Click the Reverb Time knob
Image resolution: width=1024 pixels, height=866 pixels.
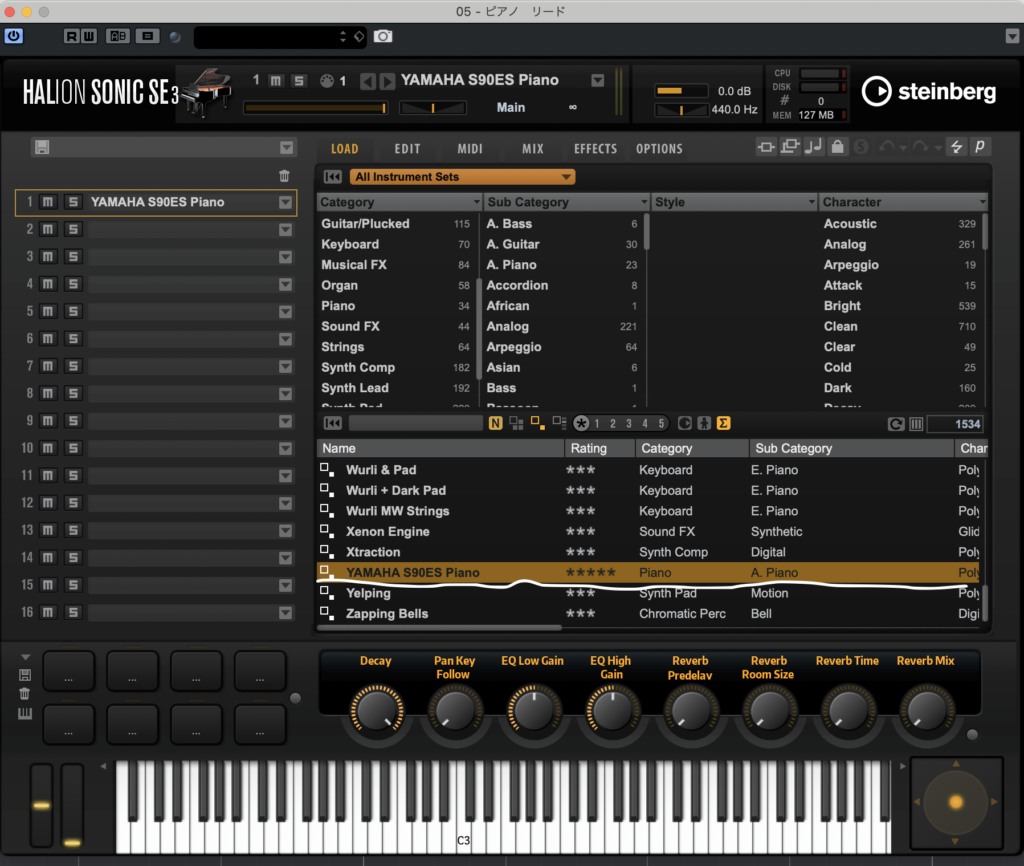[x=846, y=710]
